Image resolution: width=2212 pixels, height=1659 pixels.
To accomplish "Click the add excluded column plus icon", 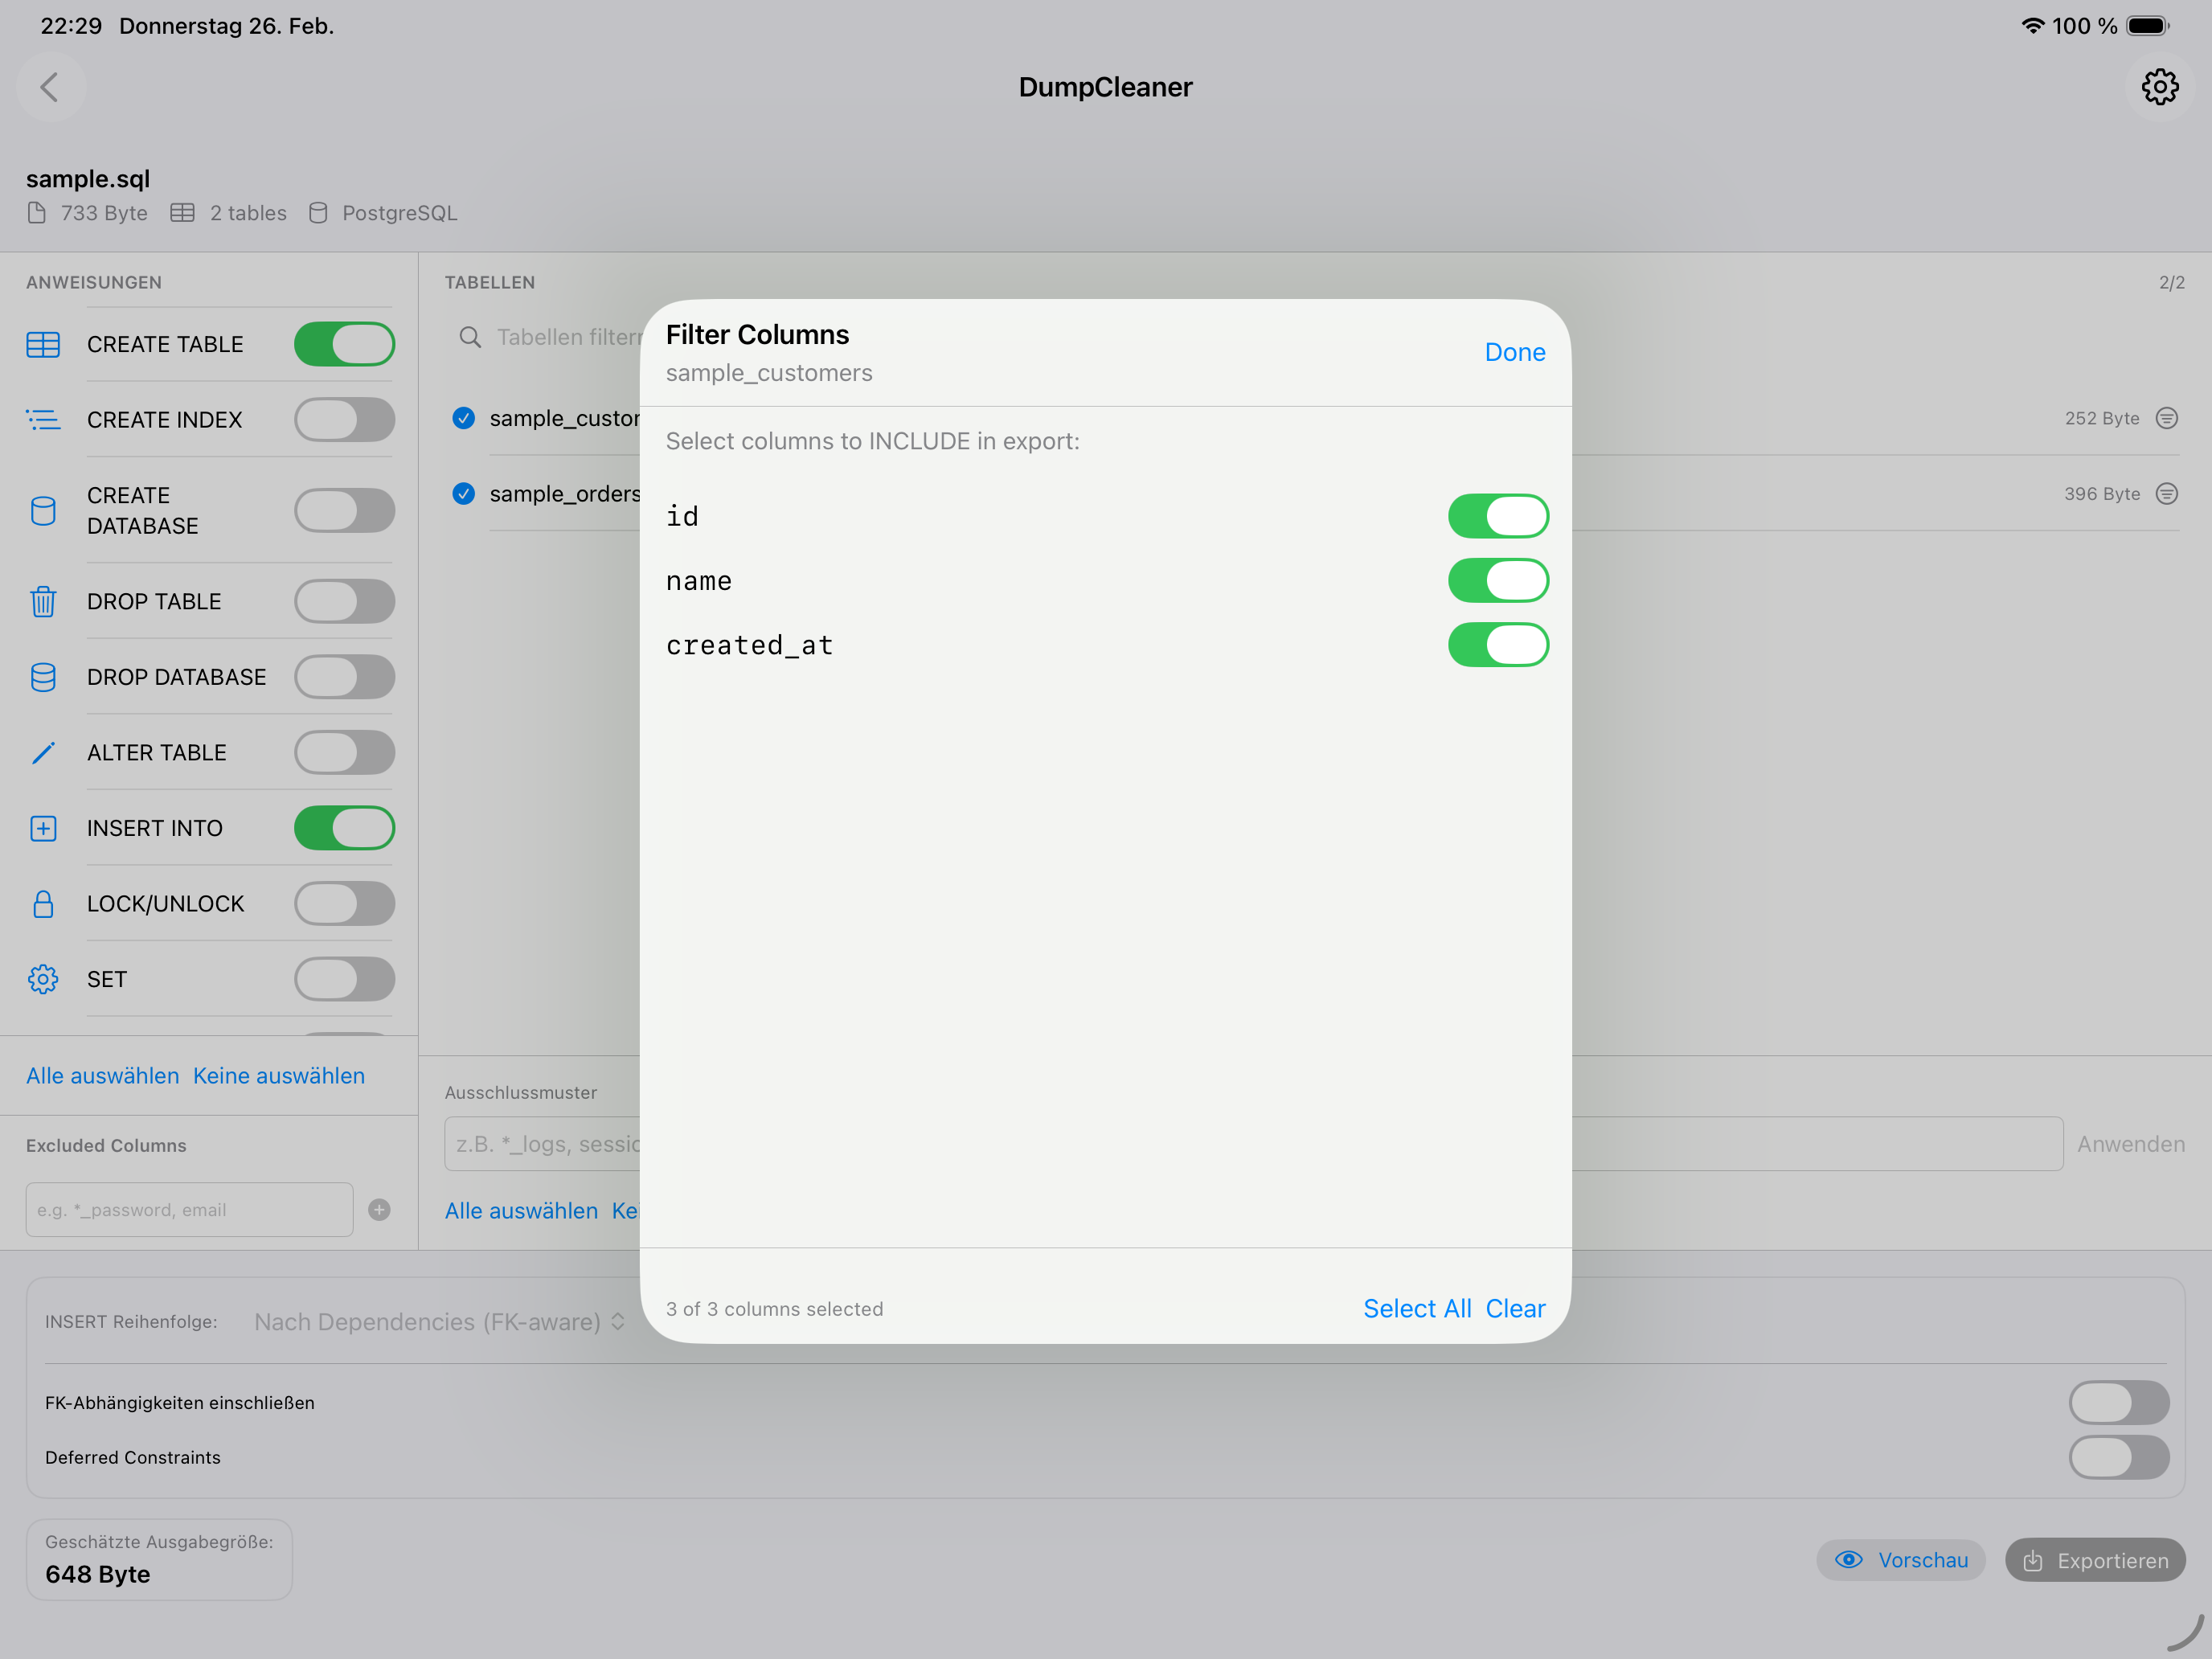I will click(x=379, y=1210).
